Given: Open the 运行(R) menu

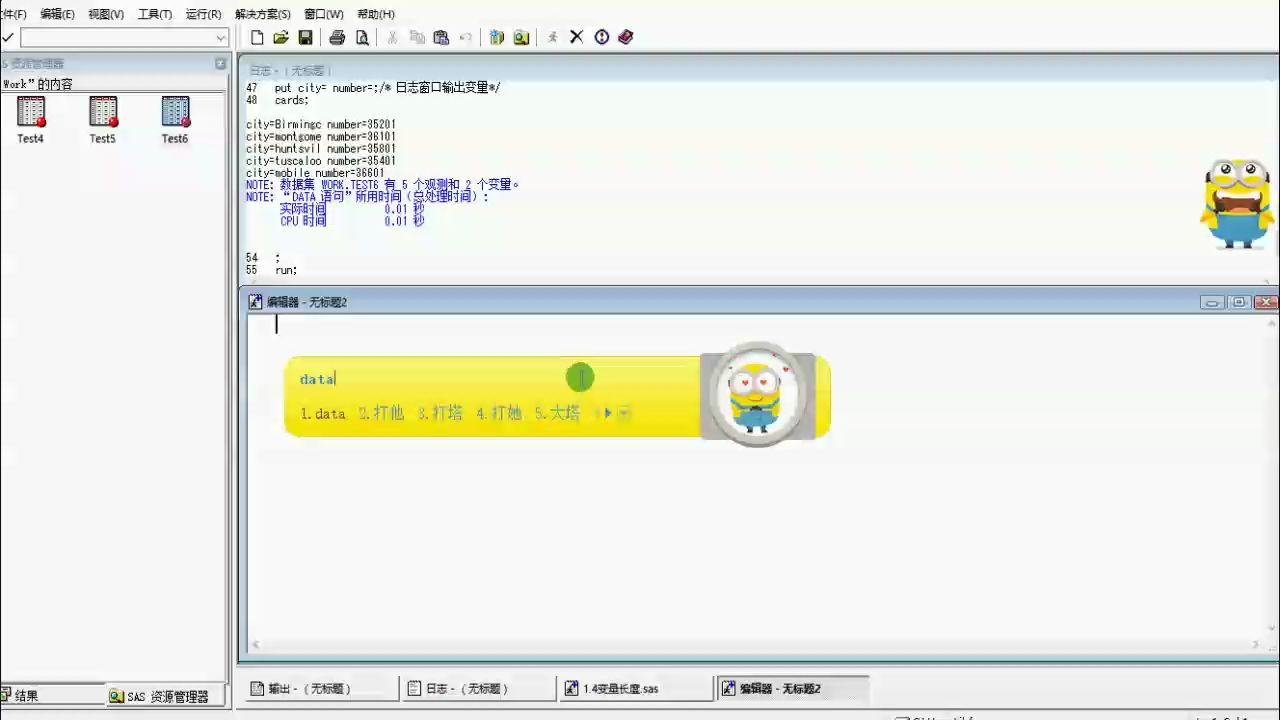Looking at the screenshot, I should [204, 14].
